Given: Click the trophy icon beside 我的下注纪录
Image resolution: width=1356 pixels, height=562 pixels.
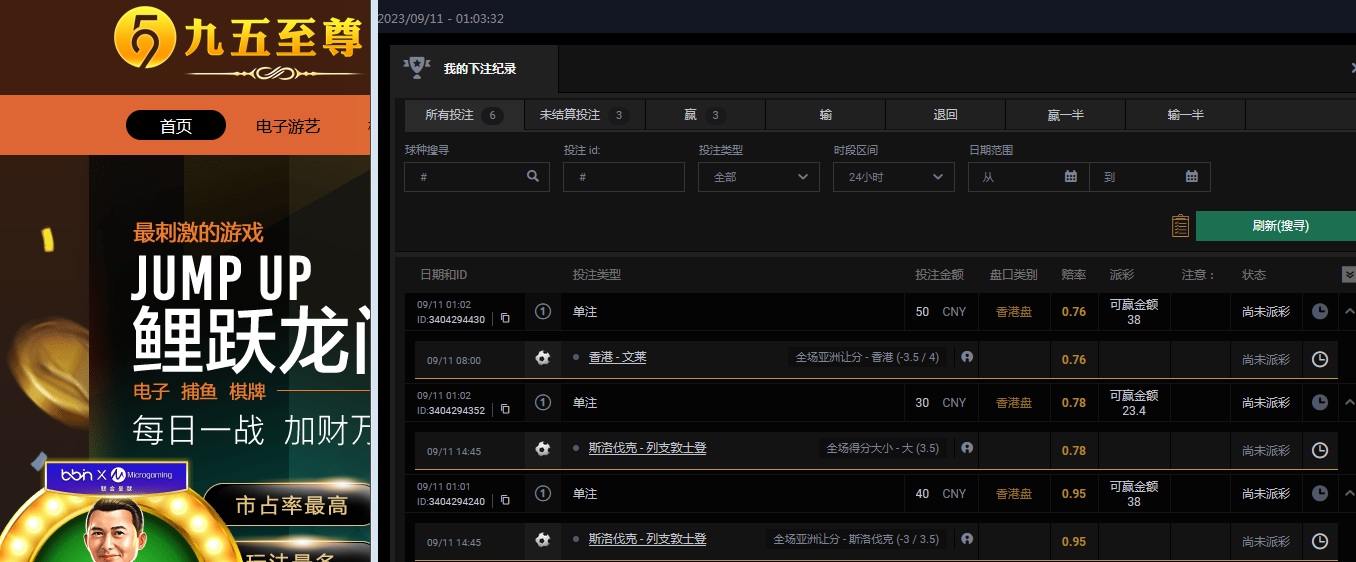Looking at the screenshot, I should tap(416, 68).
